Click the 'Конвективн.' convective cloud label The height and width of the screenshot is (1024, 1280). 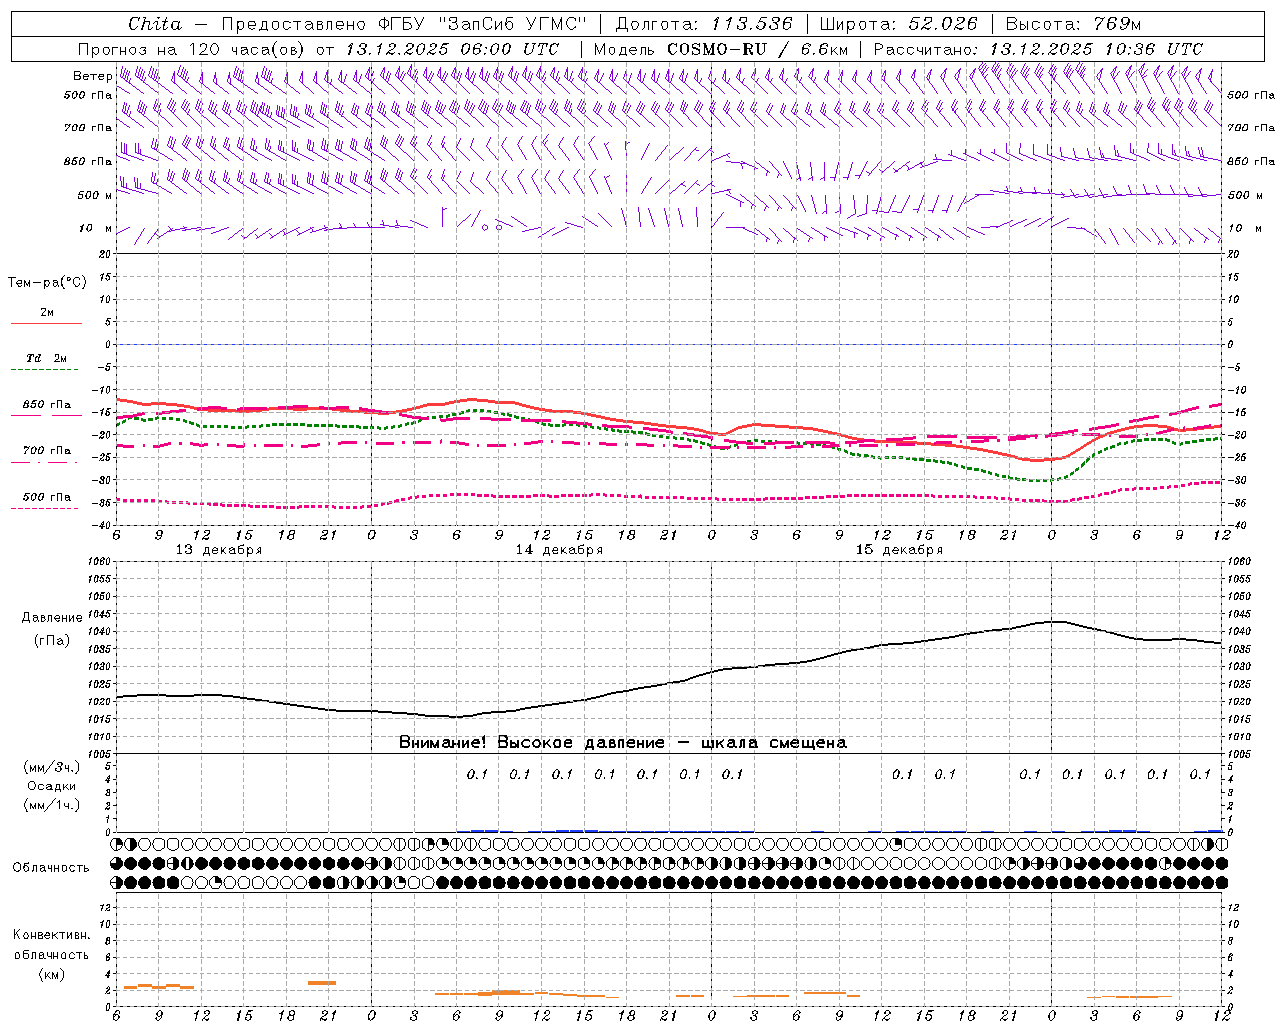pyautogui.click(x=51, y=935)
